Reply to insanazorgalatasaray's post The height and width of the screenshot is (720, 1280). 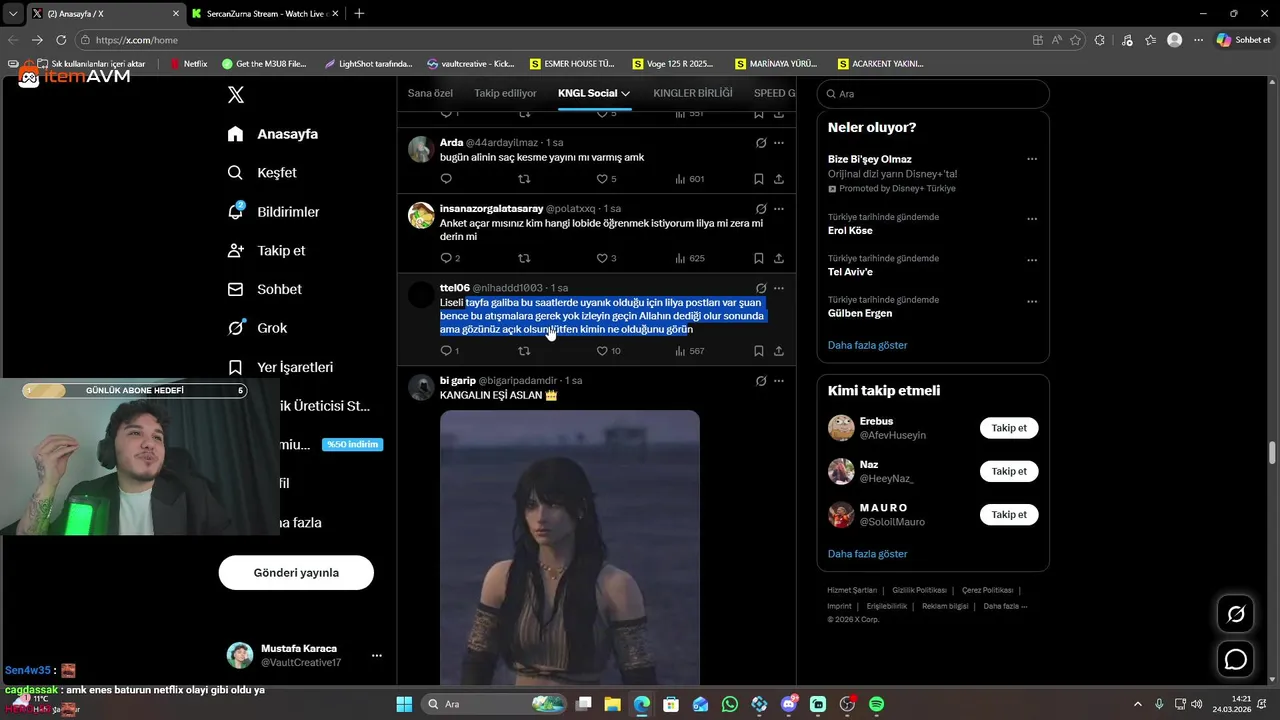[x=446, y=258]
